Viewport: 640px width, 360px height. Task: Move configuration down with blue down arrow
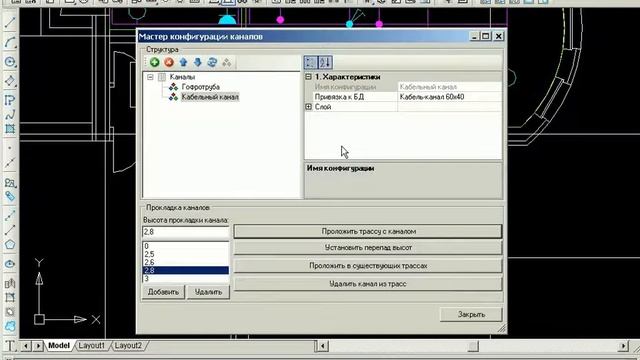pos(198,62)
